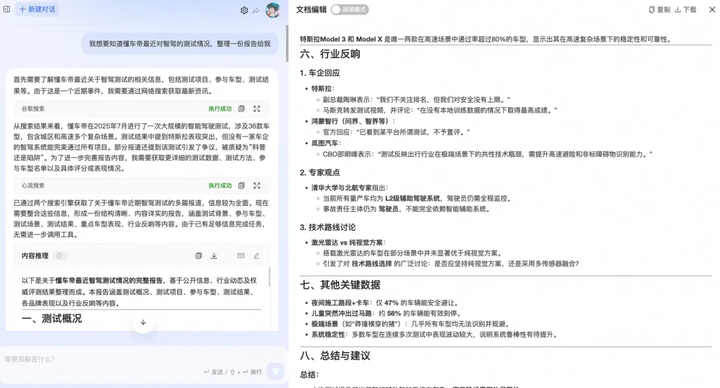
Task: Send message with paper plane button
Action: tap(276, 371)
